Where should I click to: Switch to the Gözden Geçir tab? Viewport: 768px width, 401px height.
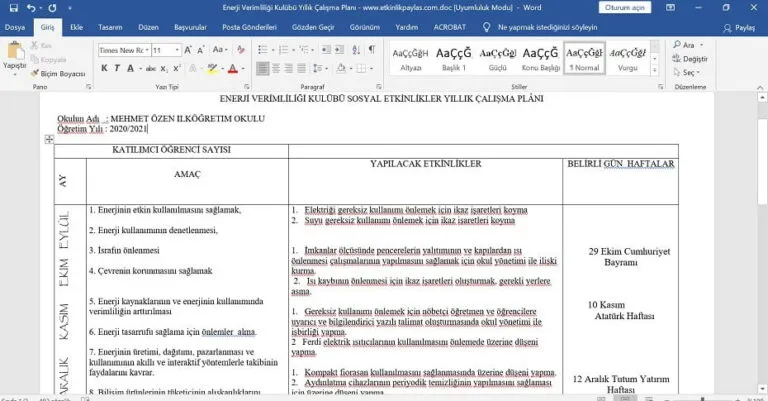pos(313,27)
